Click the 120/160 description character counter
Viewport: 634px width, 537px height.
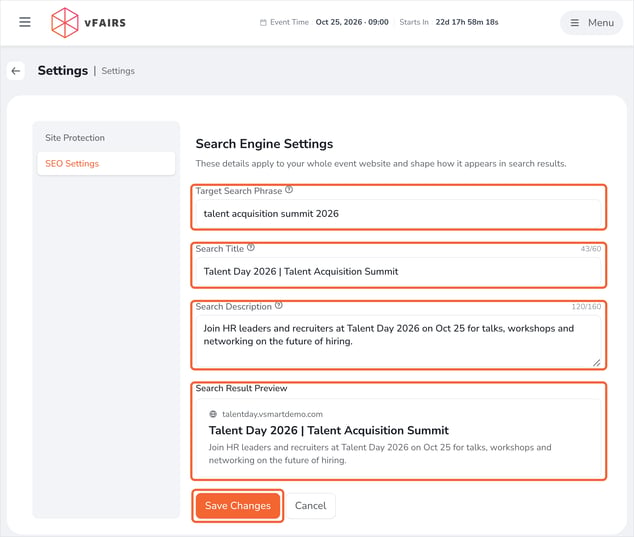586,307
